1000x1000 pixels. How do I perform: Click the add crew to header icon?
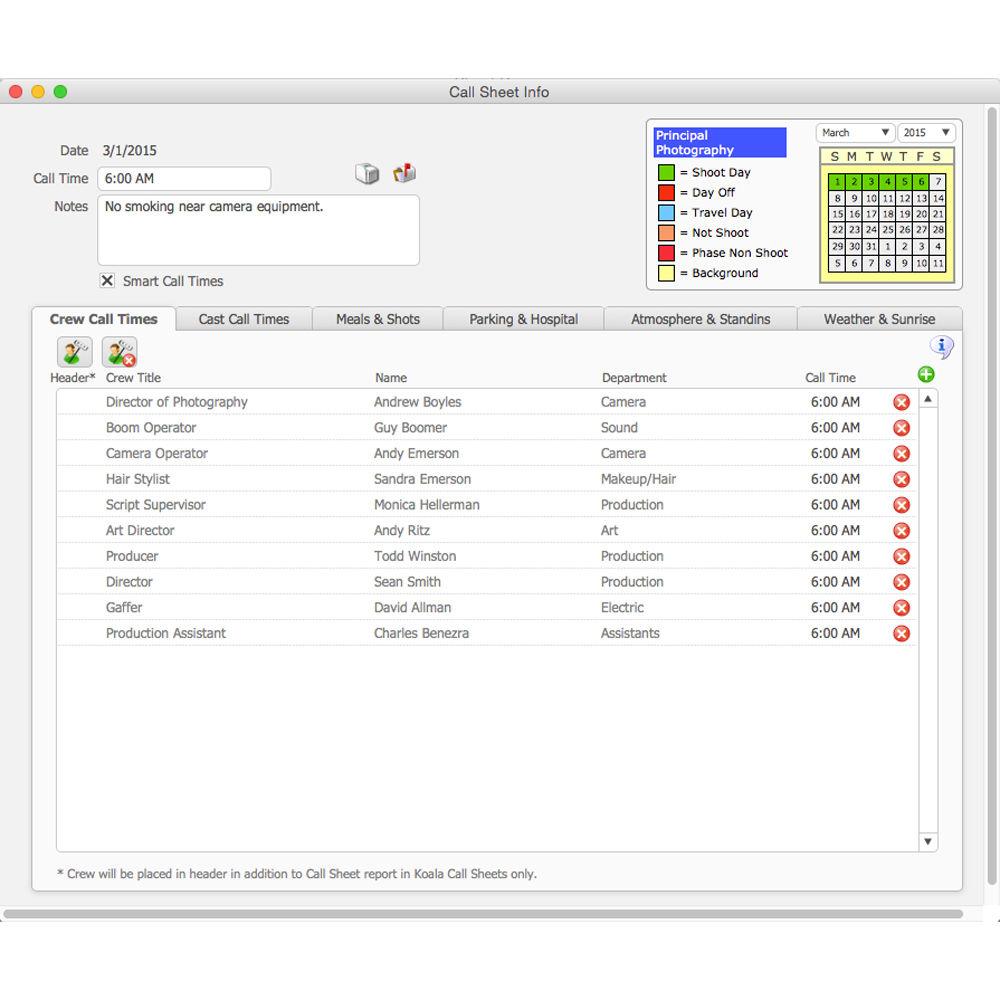pos(74,352)
